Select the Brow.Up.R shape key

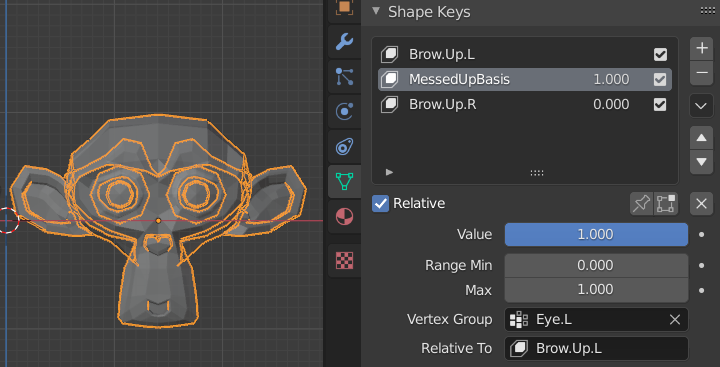(x=524, y=105)
